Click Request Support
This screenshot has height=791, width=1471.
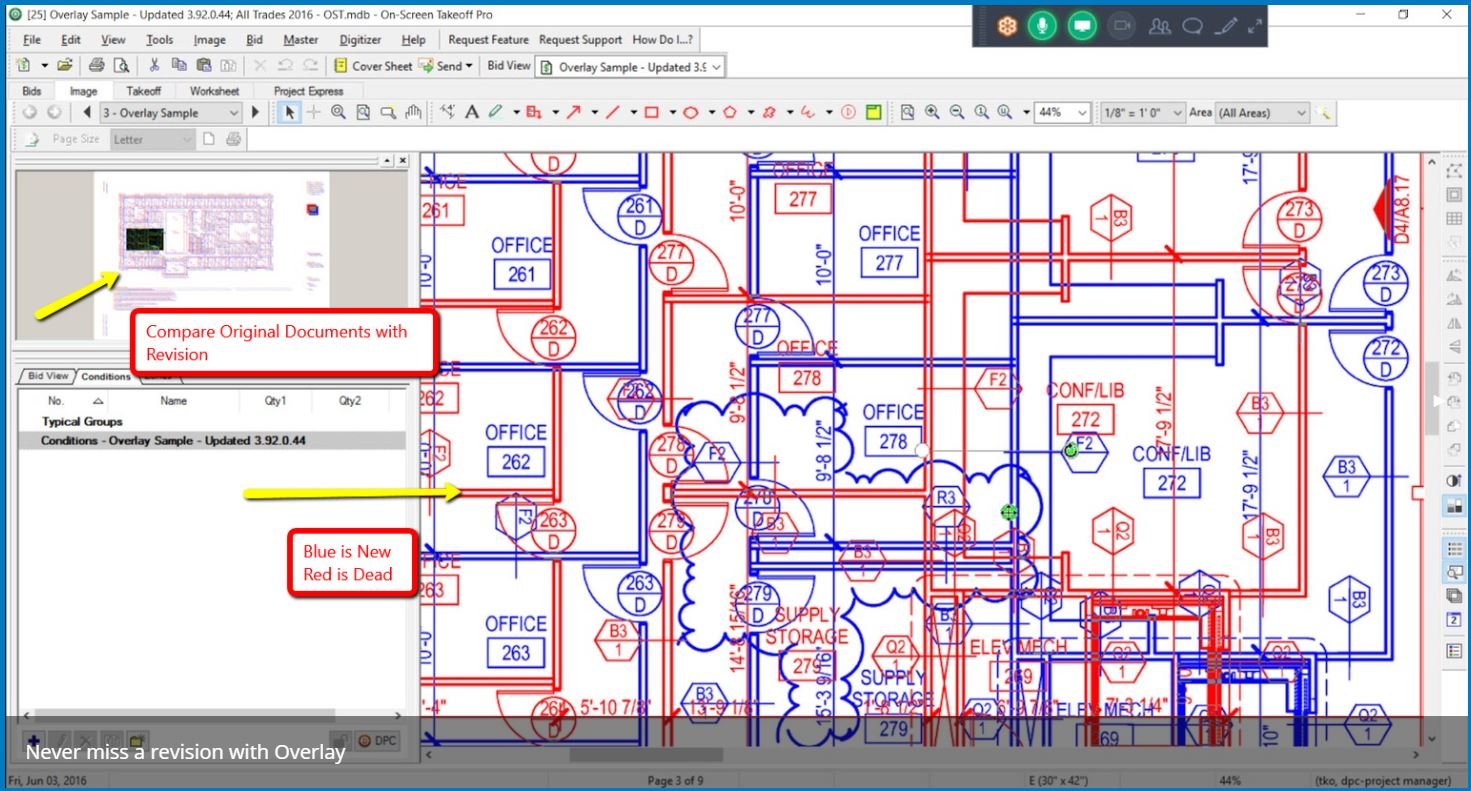point(580,40)
